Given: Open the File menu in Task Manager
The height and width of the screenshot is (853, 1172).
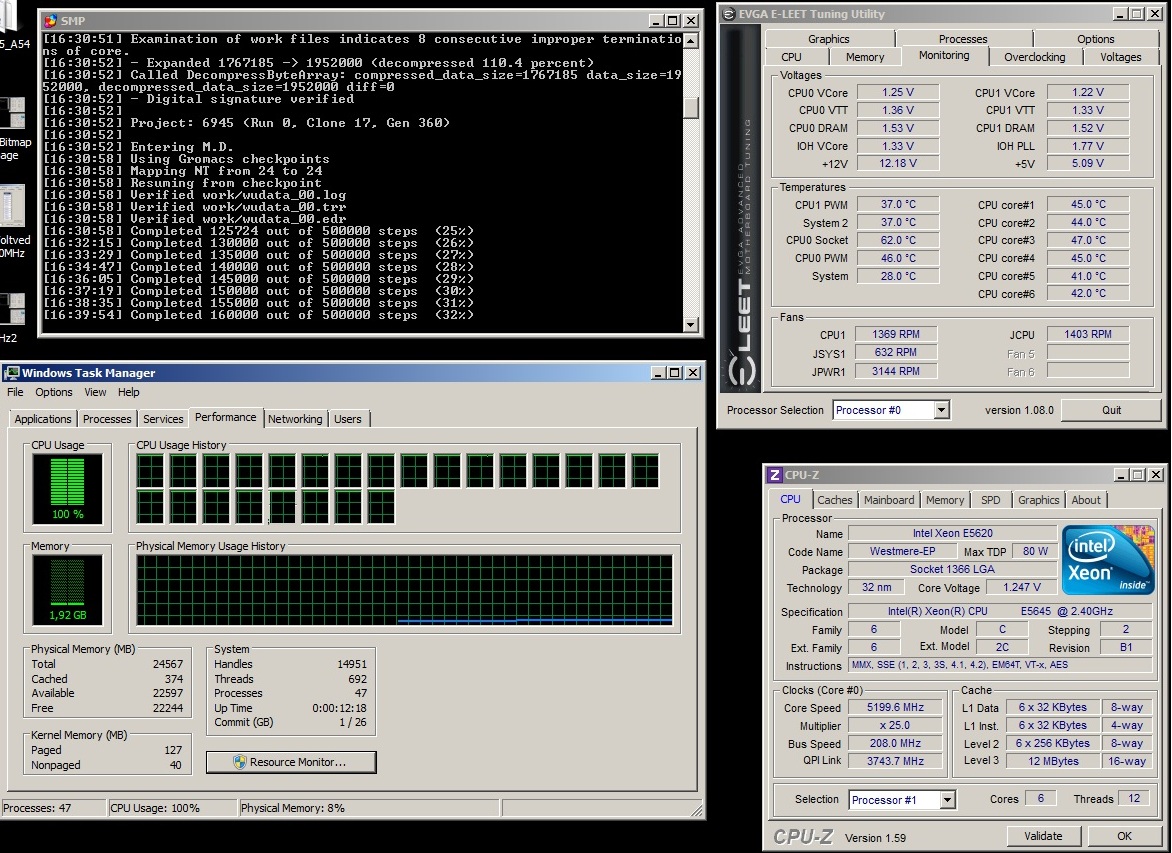Looking at the screenshot, I should pos(15,392).
